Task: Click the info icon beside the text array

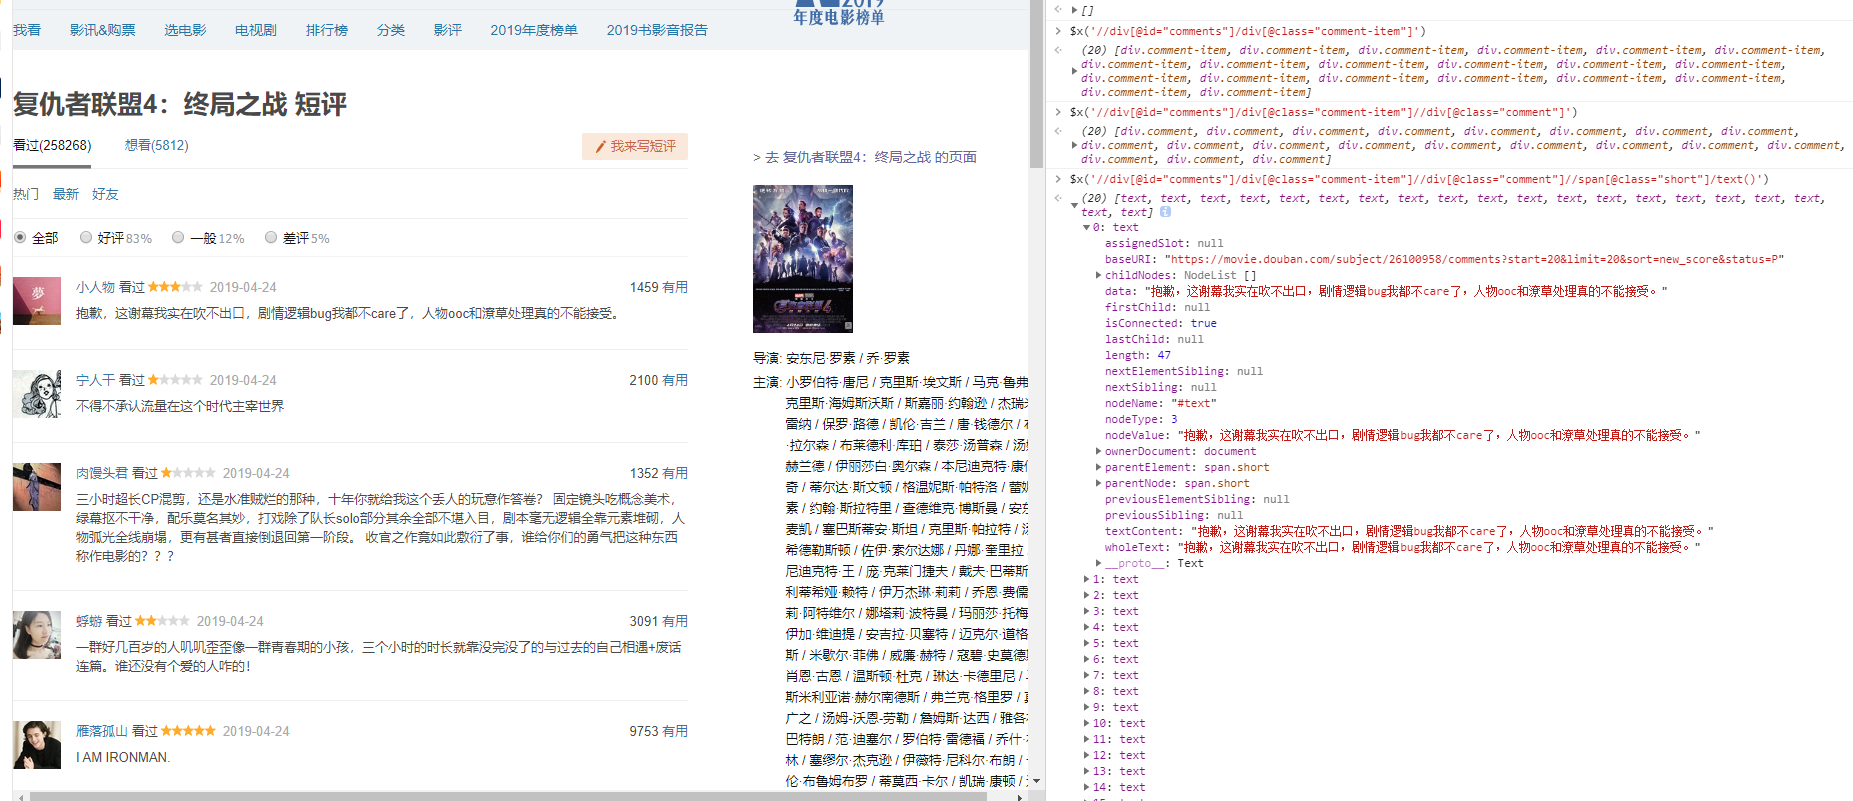Action: click(x=1165, y=212)
